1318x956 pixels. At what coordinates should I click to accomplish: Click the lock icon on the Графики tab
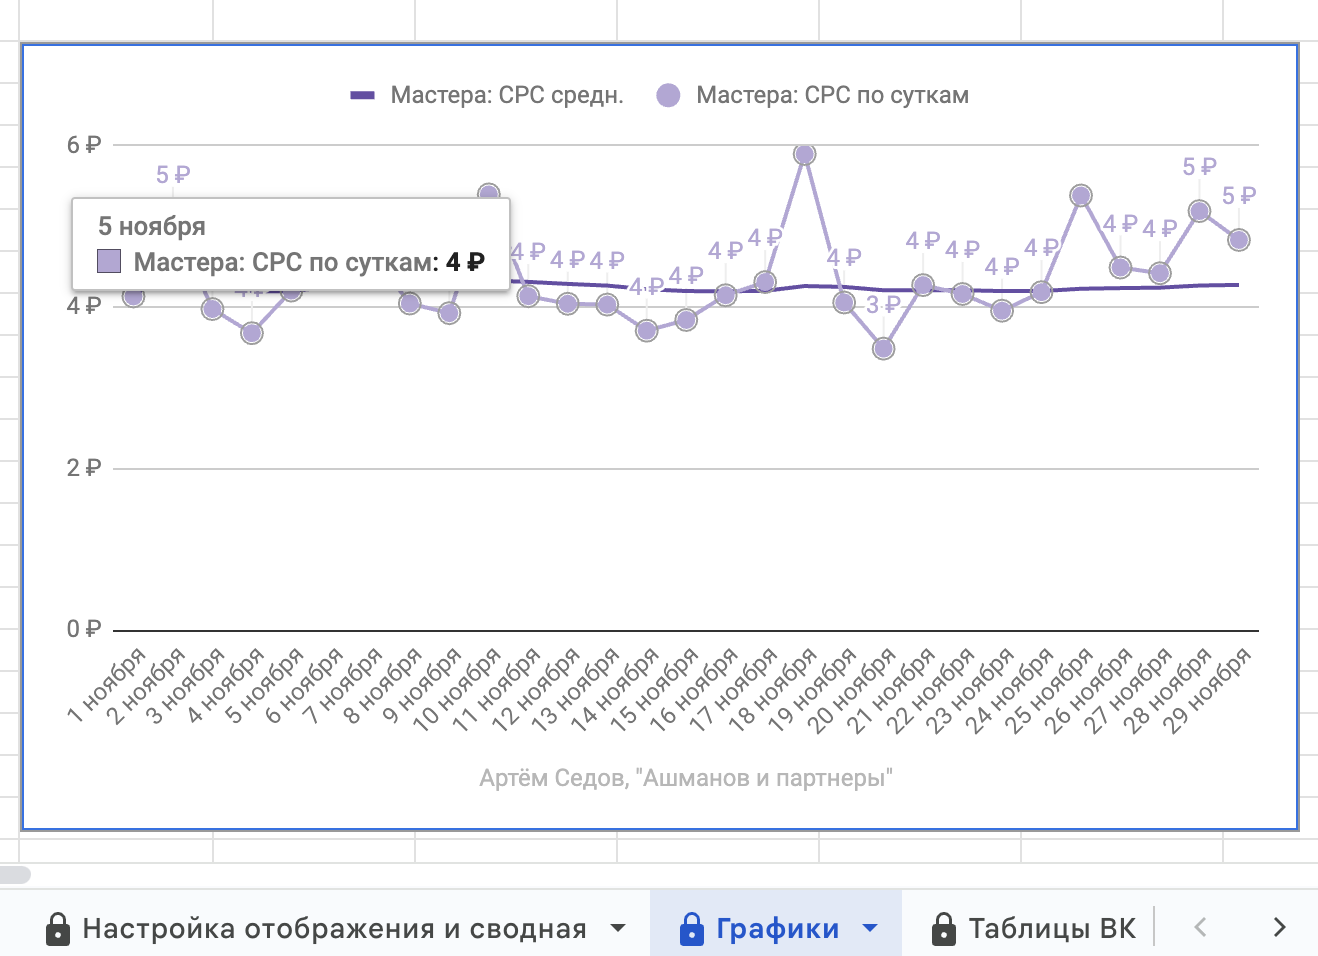point(691,928)
